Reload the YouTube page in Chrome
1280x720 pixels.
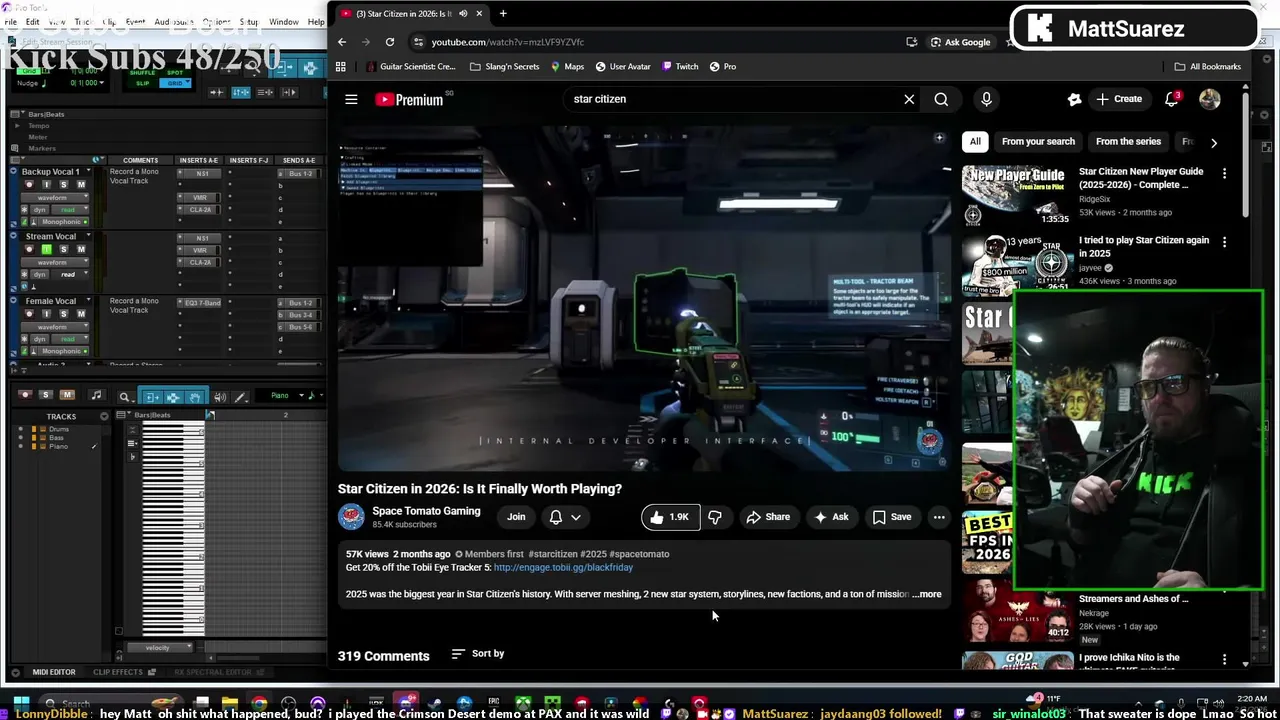pyautogui.click(x=390, y=42)
